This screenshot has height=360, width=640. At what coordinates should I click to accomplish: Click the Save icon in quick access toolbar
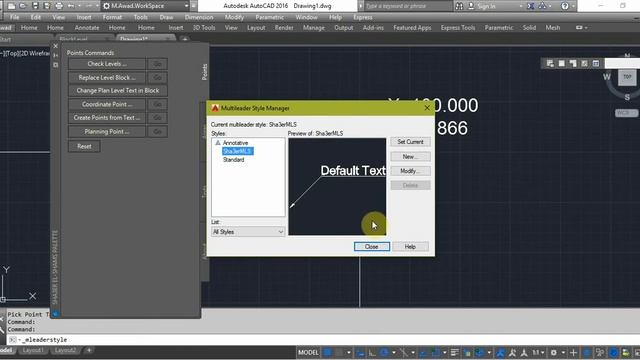36,6
